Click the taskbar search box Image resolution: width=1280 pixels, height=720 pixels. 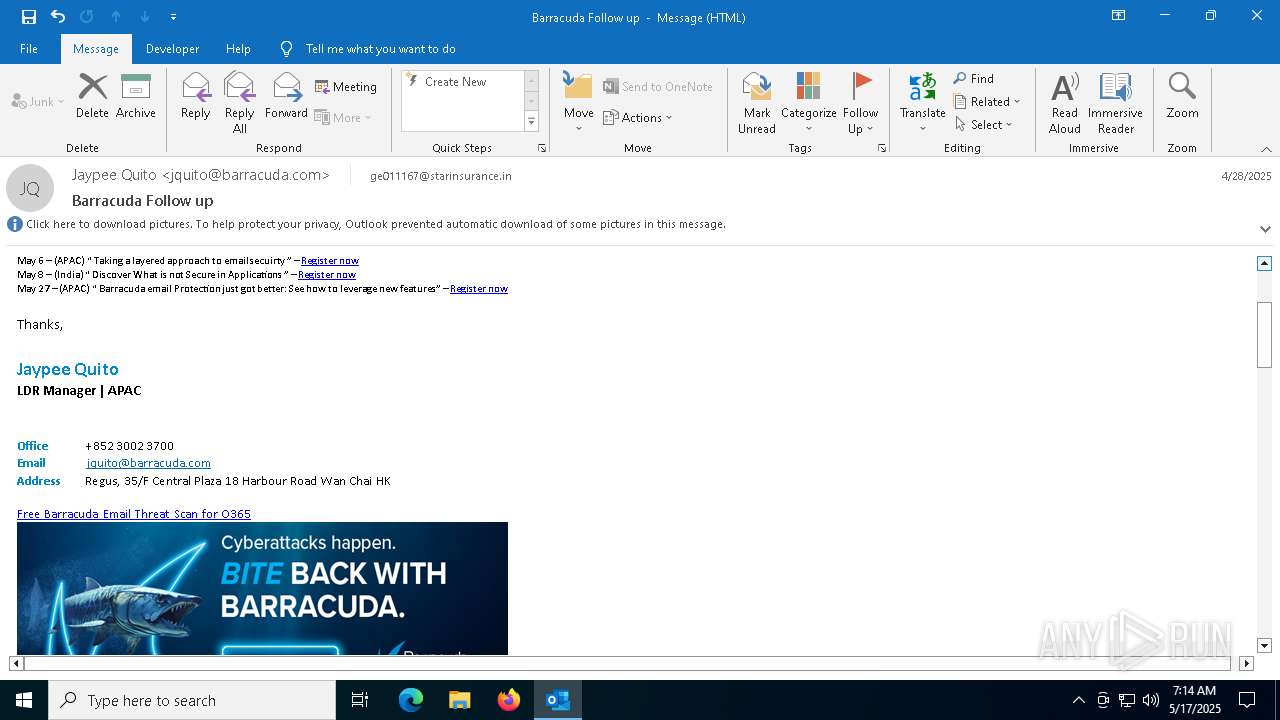click(x=192, y=700)
